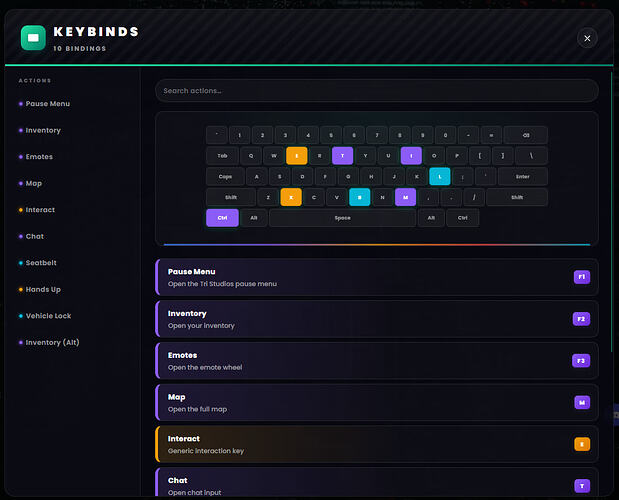Screen dimensions: 619x500
Task: Select the purple highlighted Ctrl key
Action: click(222, 218)
